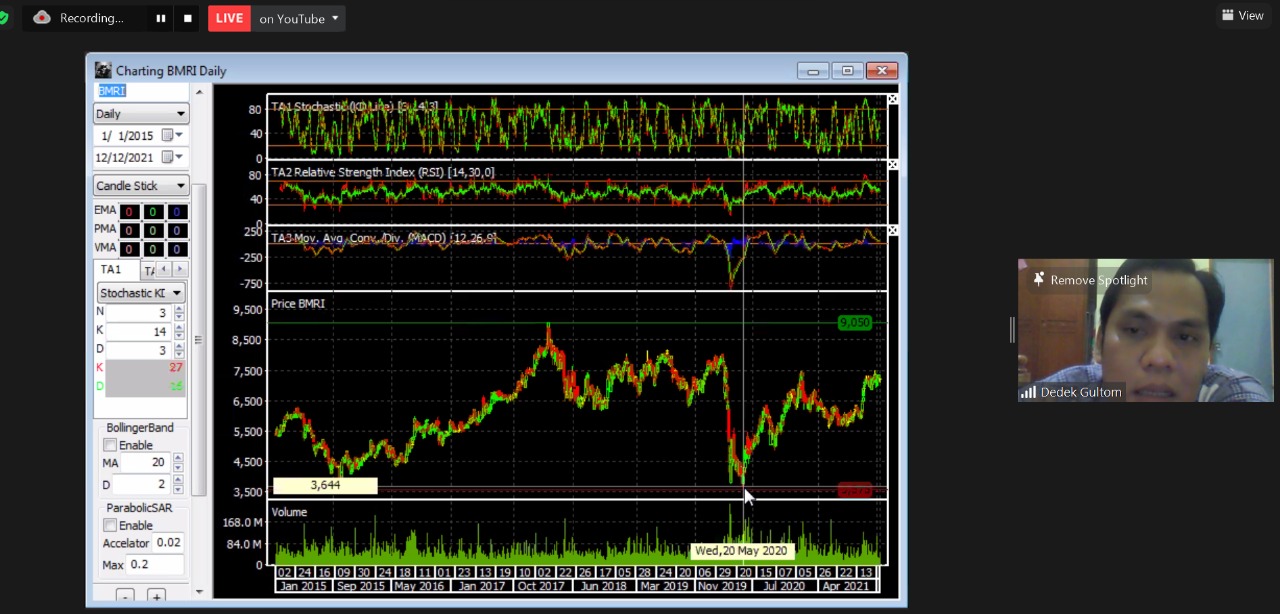Viewport: 1280px width, 614px height.
Task: Enable the BollingerBand checkbox
Action: point(110,445)
